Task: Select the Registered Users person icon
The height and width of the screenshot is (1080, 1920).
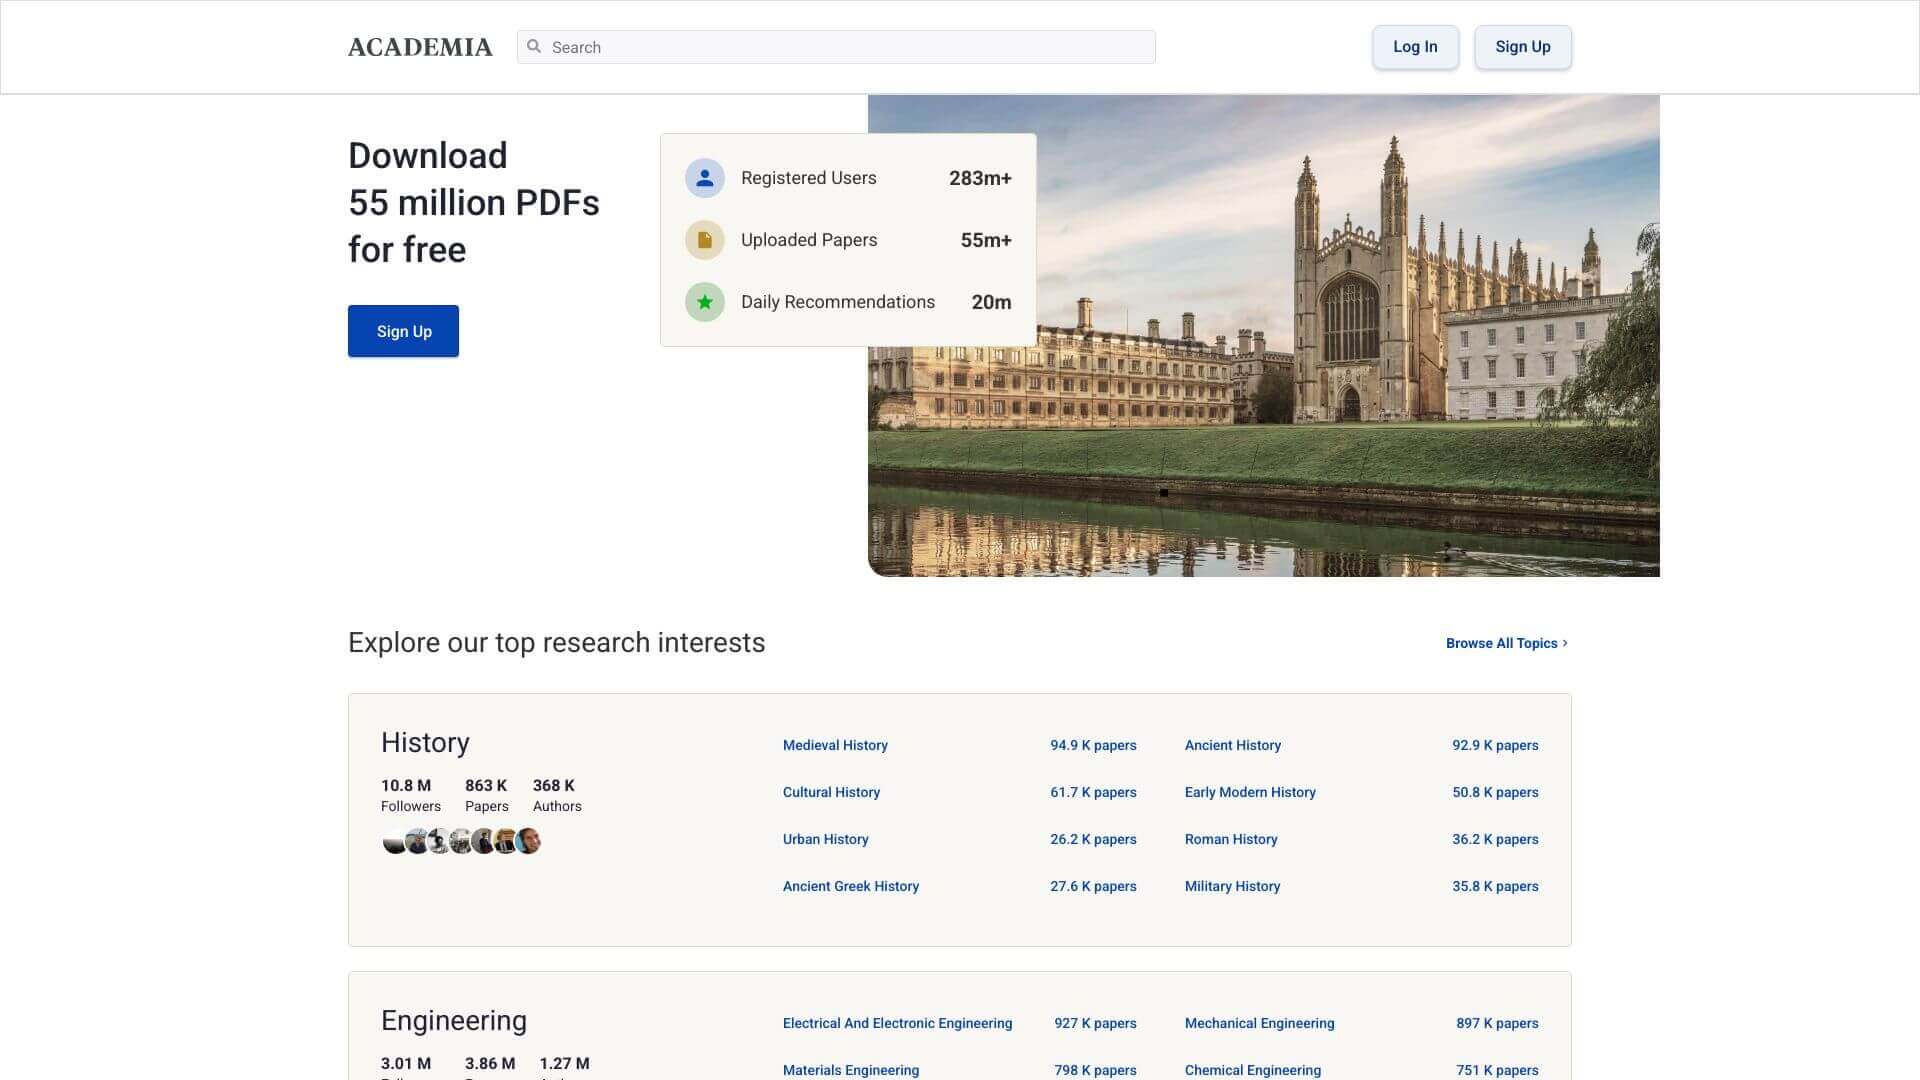Action: pyautogui.click(x=704, y=177)
